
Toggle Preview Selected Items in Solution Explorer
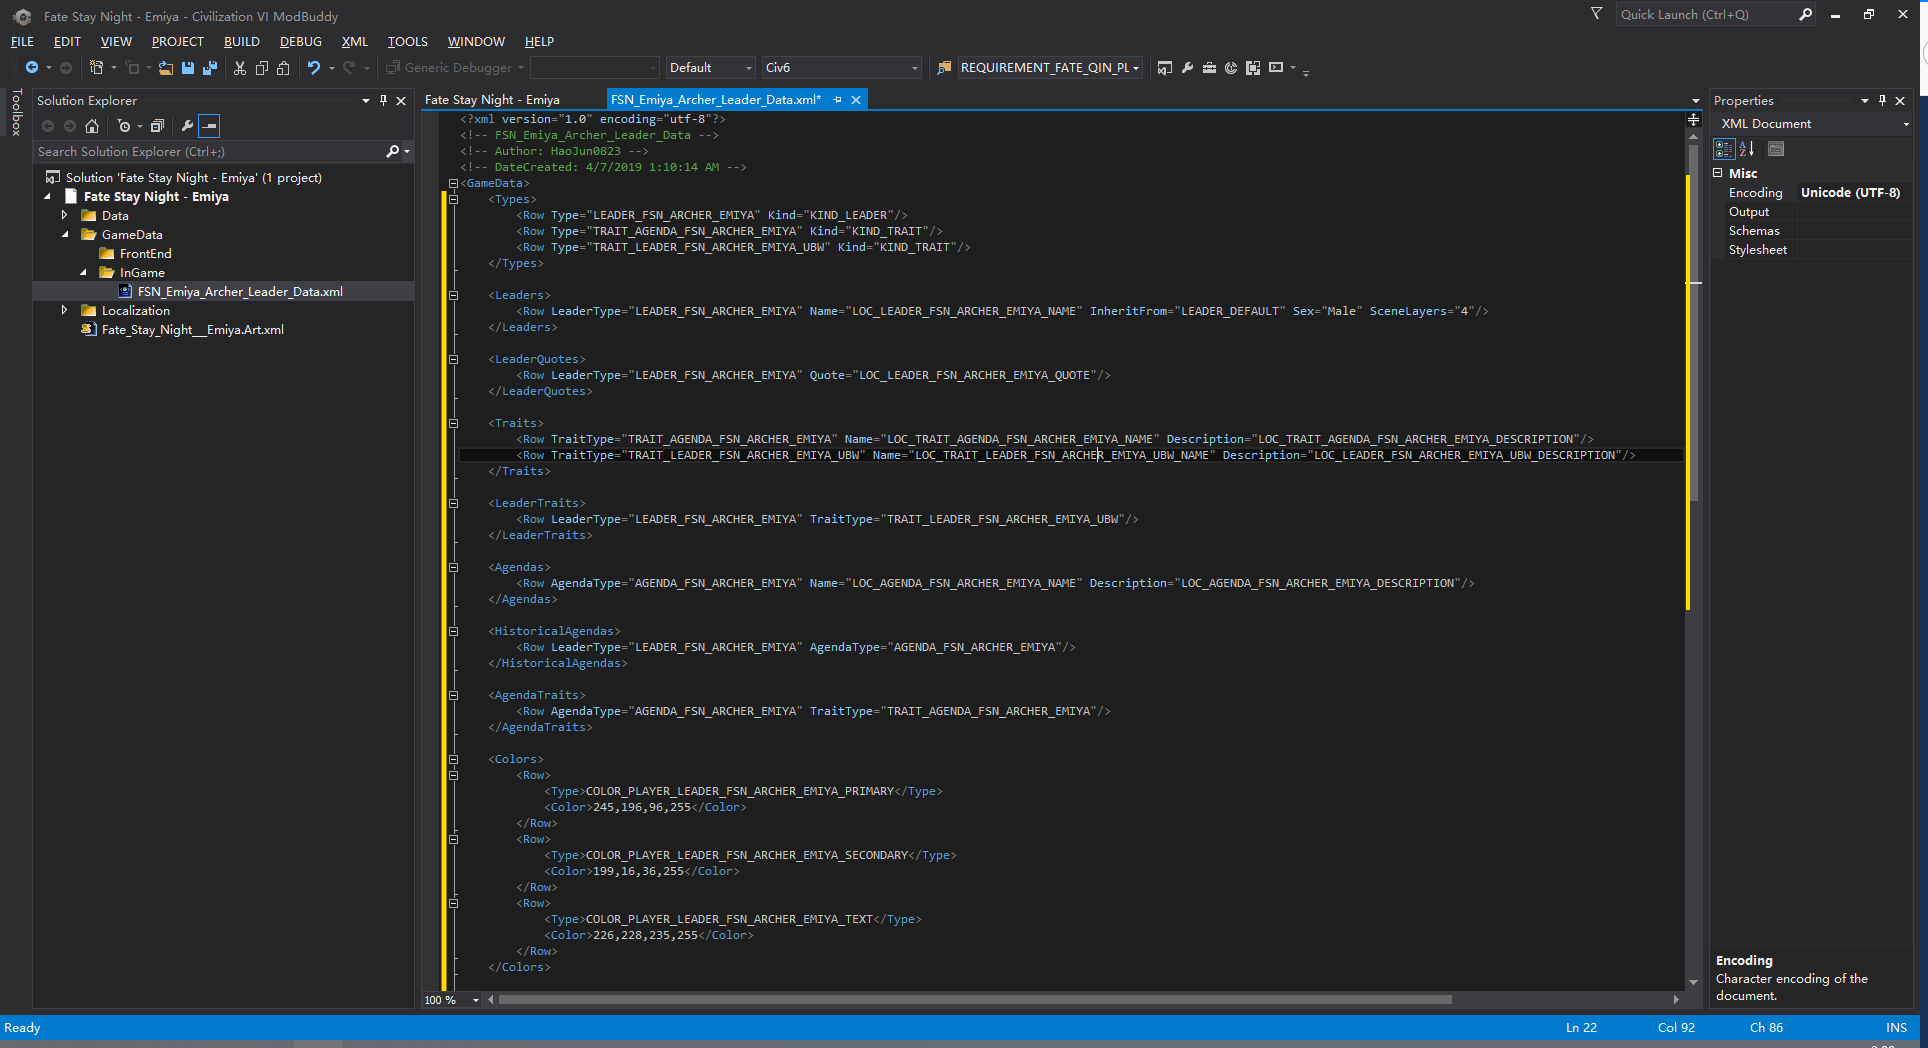point(209,126)
